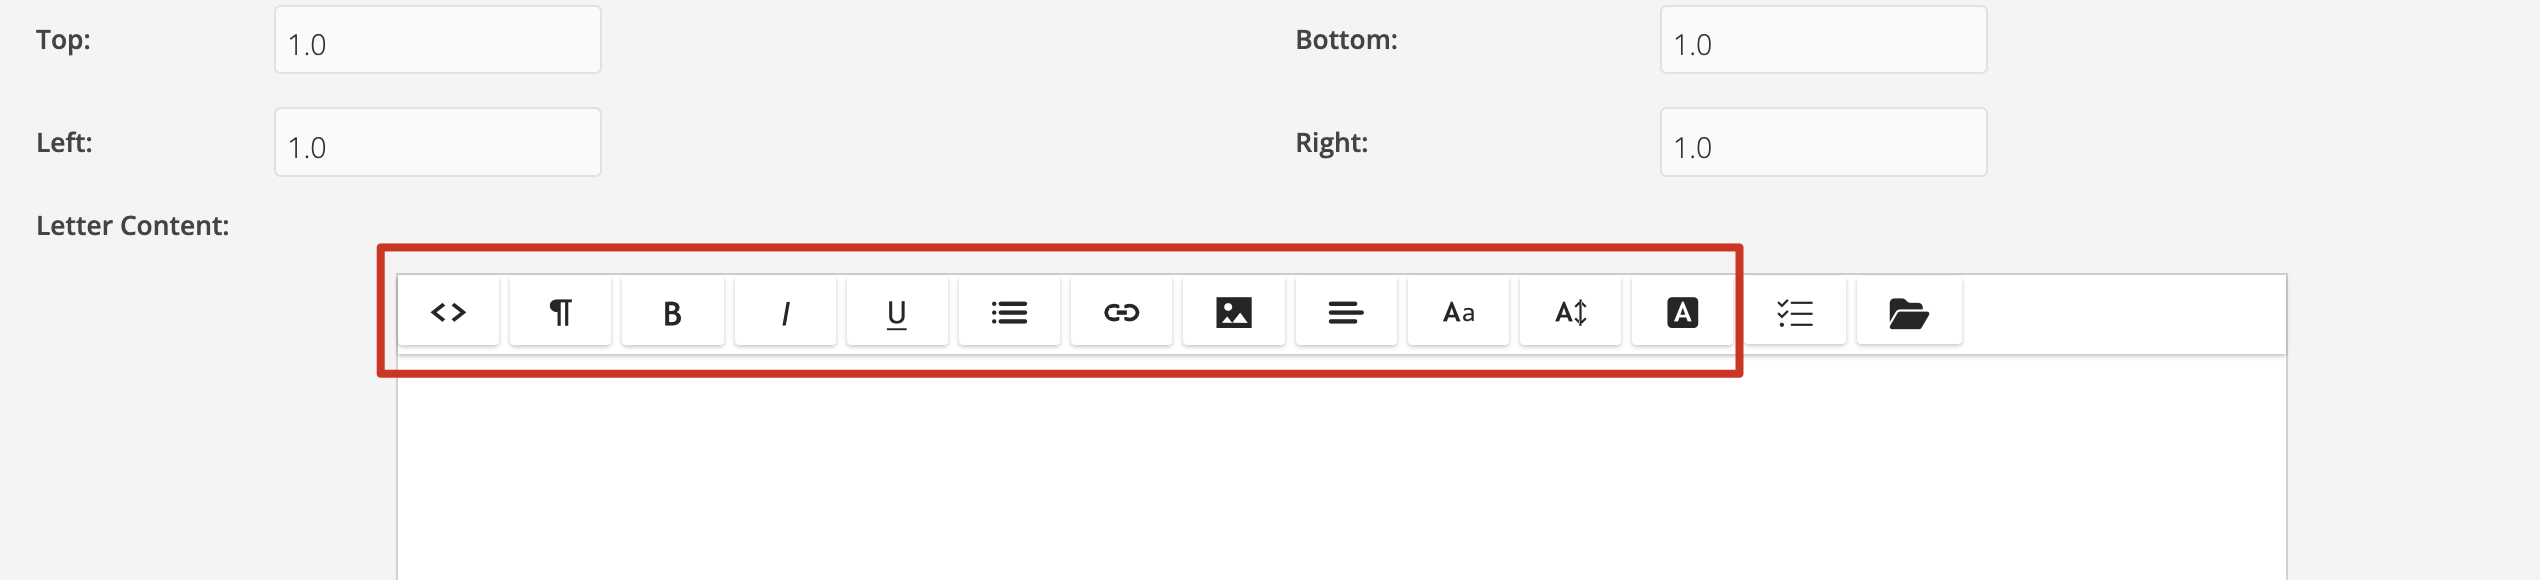This screenshot has height=580, width=2540.
Task: Click the Bottom margin field
Action: click(1823, 40)
